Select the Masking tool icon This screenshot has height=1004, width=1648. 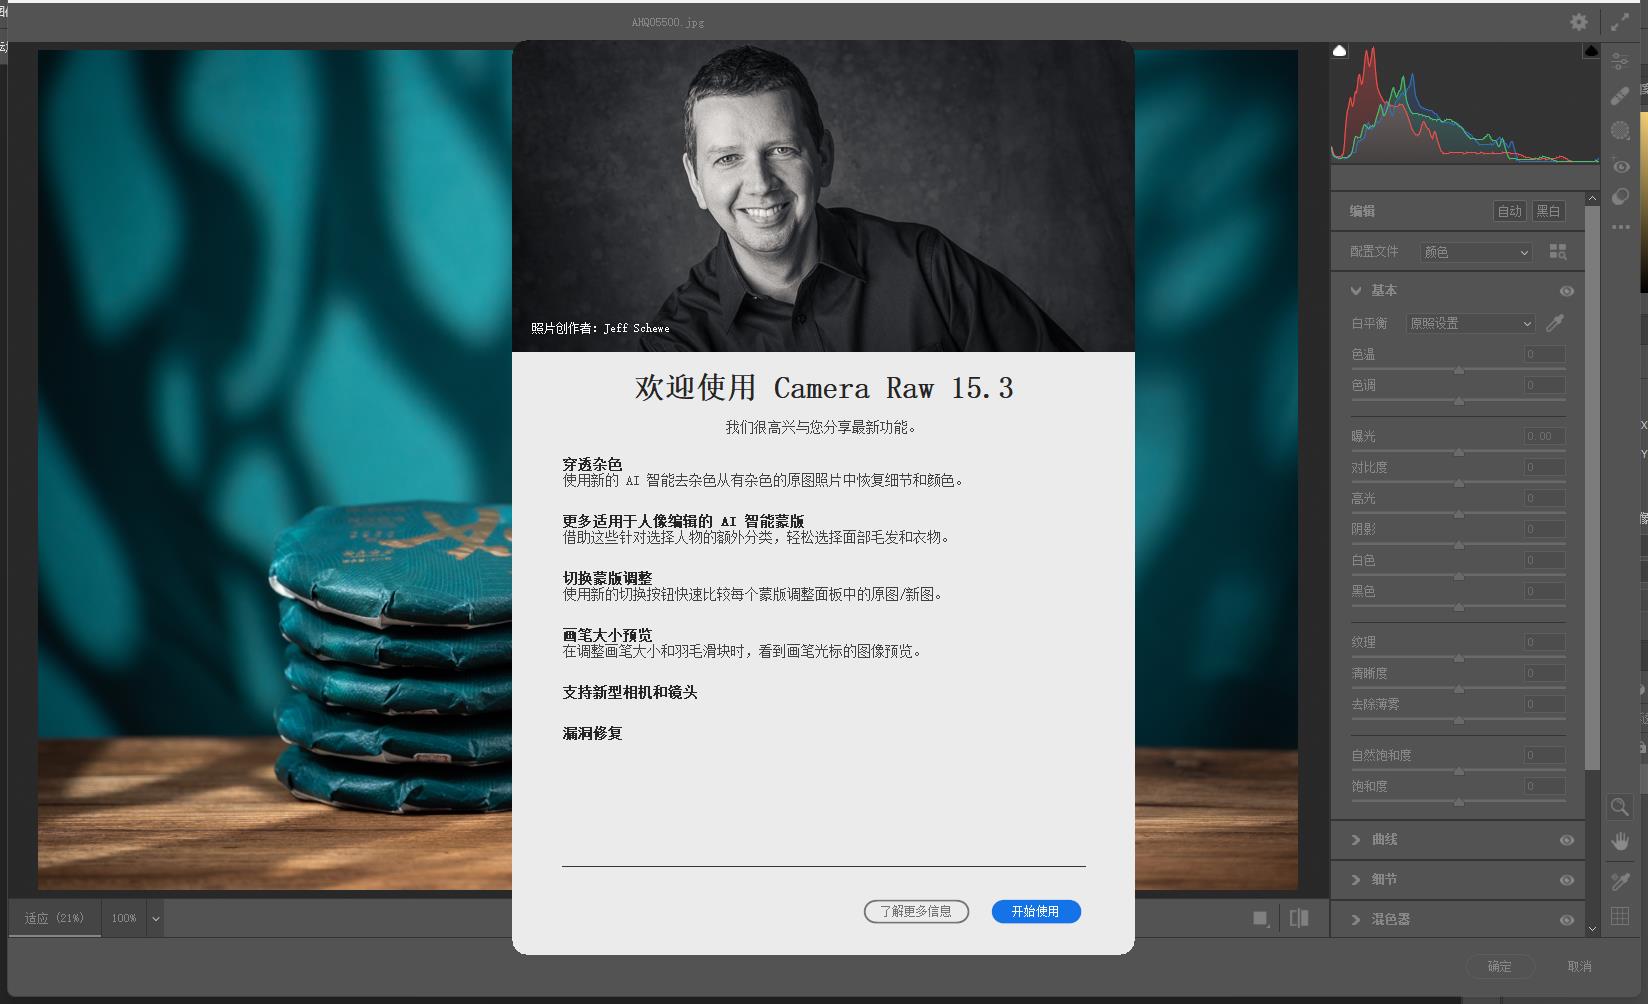click(1620, 130)
